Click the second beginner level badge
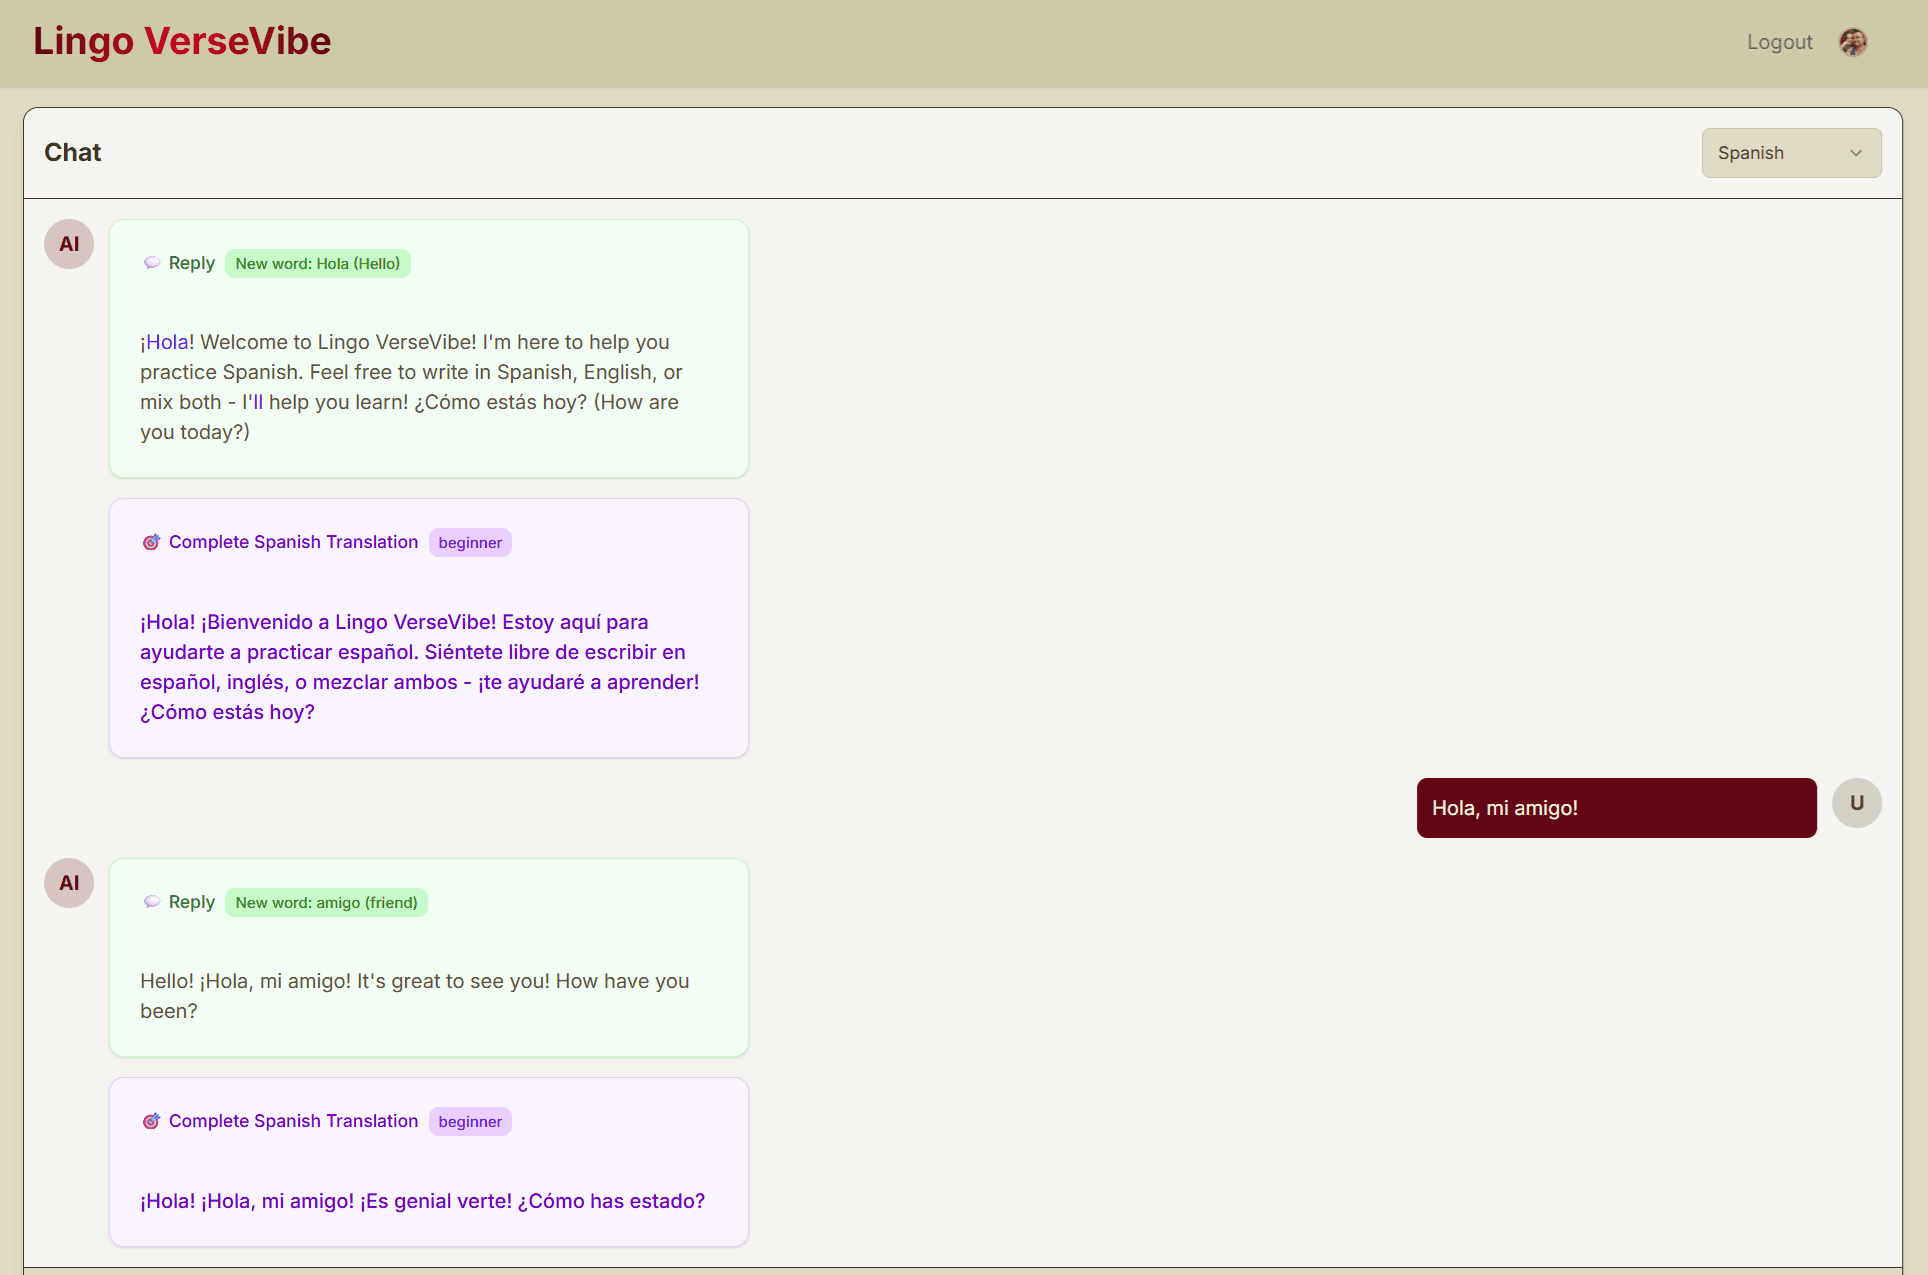This screenshot has width=1928, height=1275. tap(470, 1122)
